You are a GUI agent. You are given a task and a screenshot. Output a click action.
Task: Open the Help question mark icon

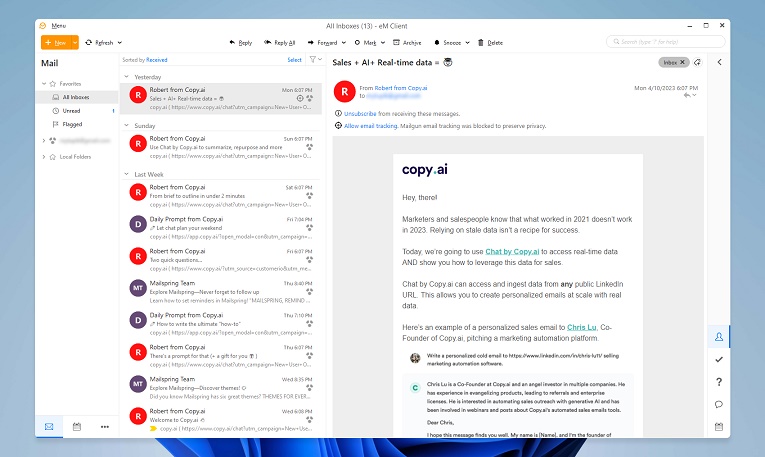719,382
